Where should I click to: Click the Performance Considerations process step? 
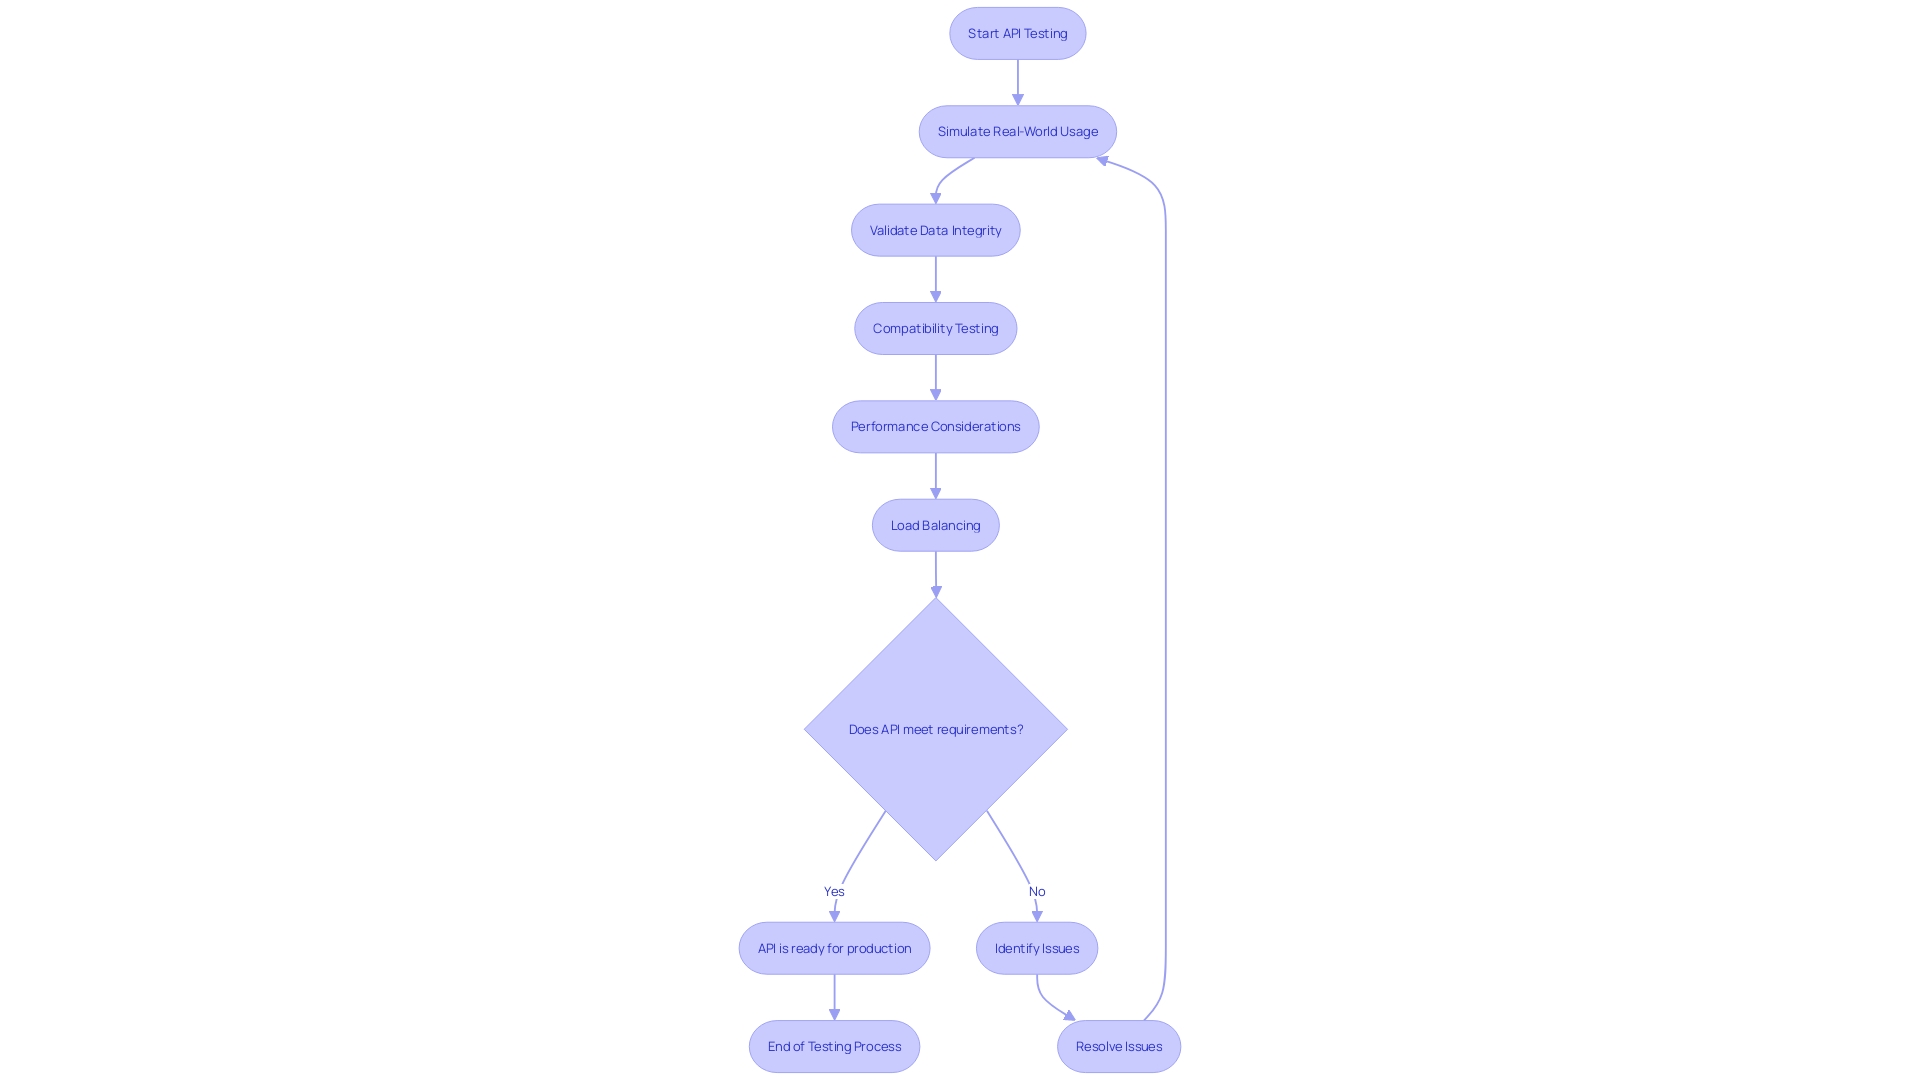(x=935, y=426)
